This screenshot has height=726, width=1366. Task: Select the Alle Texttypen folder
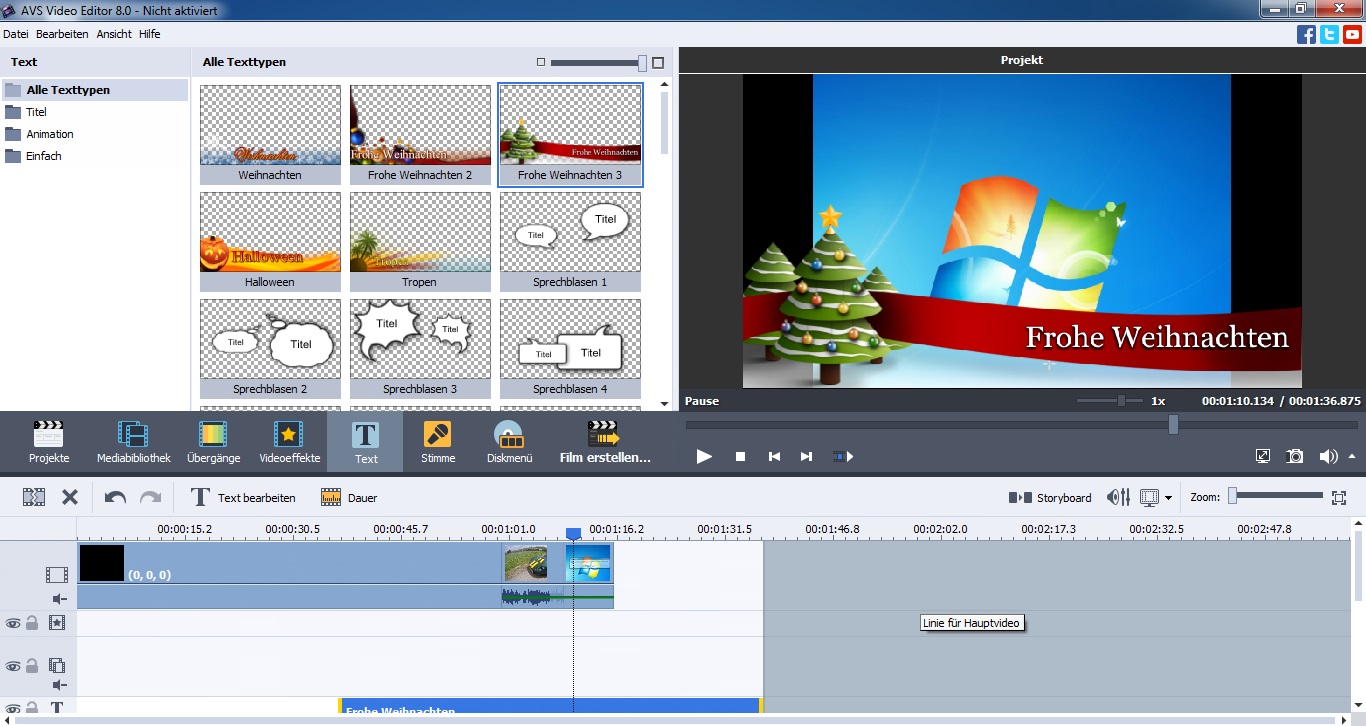coord(95,90)
